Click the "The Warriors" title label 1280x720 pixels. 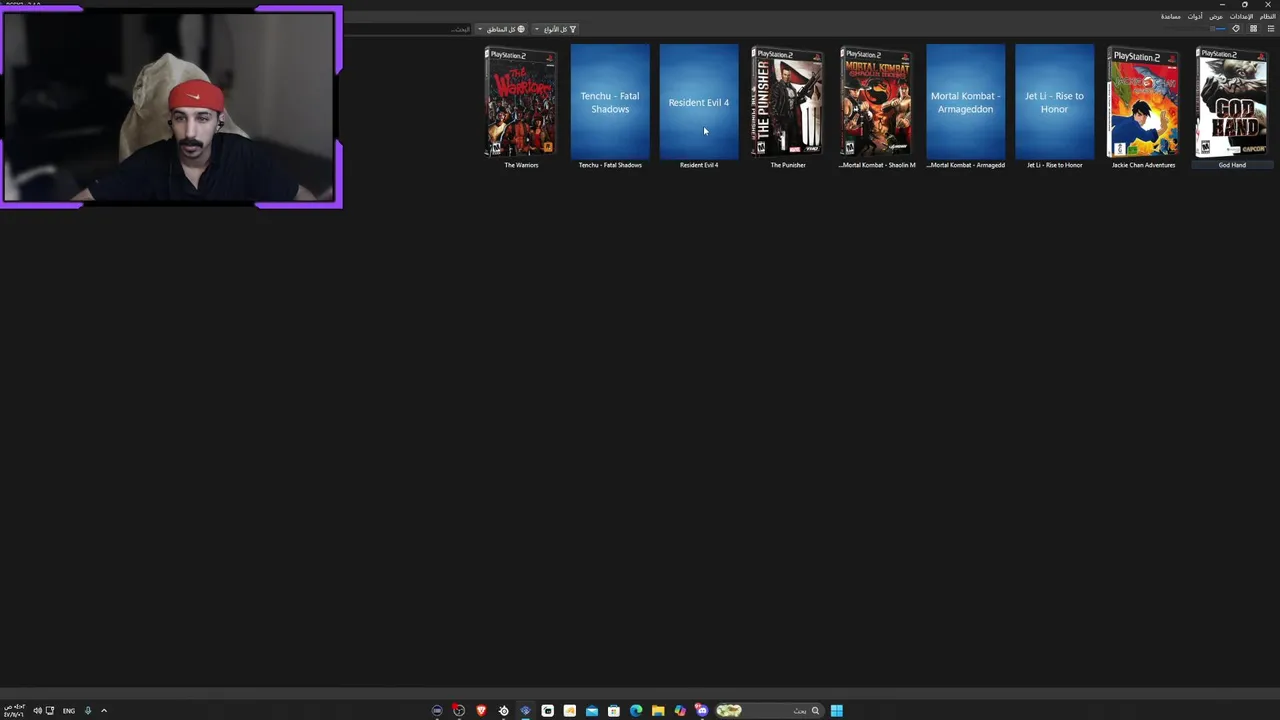point(521,165)
